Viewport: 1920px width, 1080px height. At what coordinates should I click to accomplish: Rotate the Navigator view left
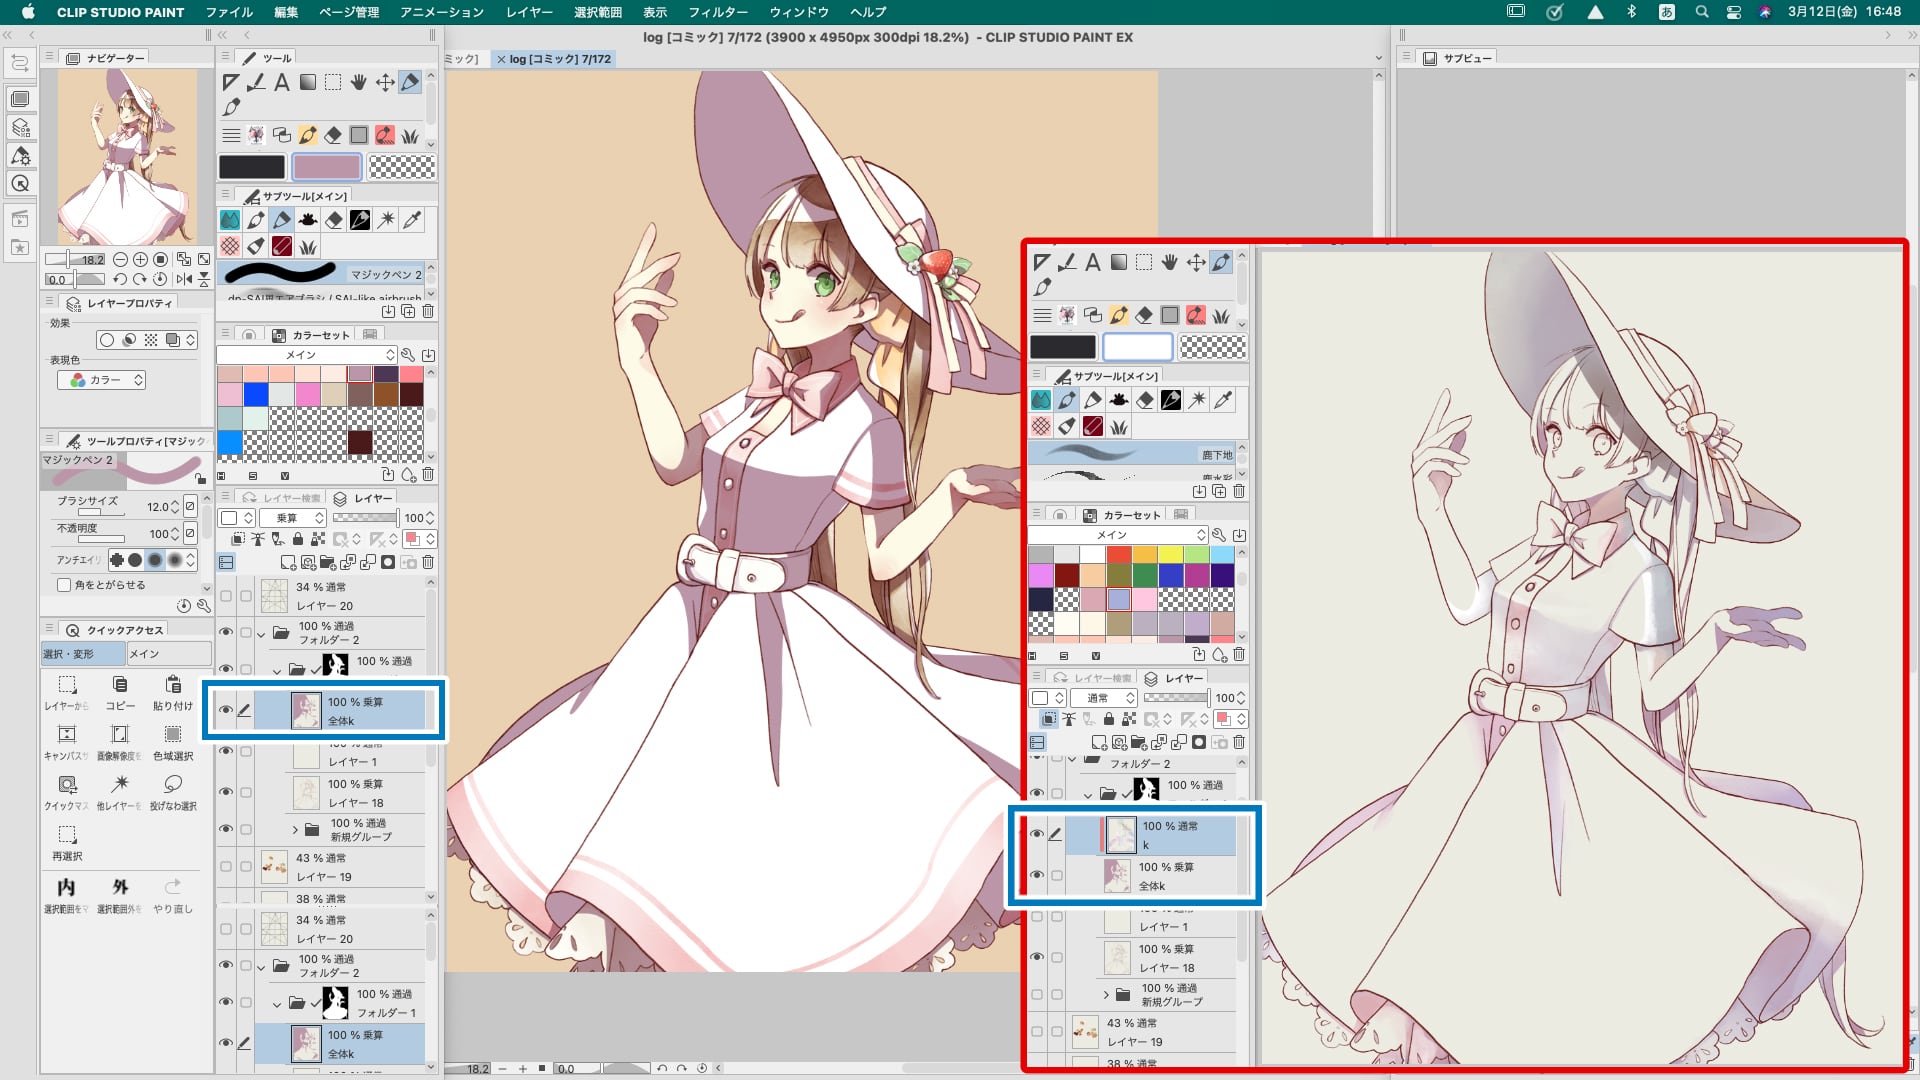[x=120, y=279]
